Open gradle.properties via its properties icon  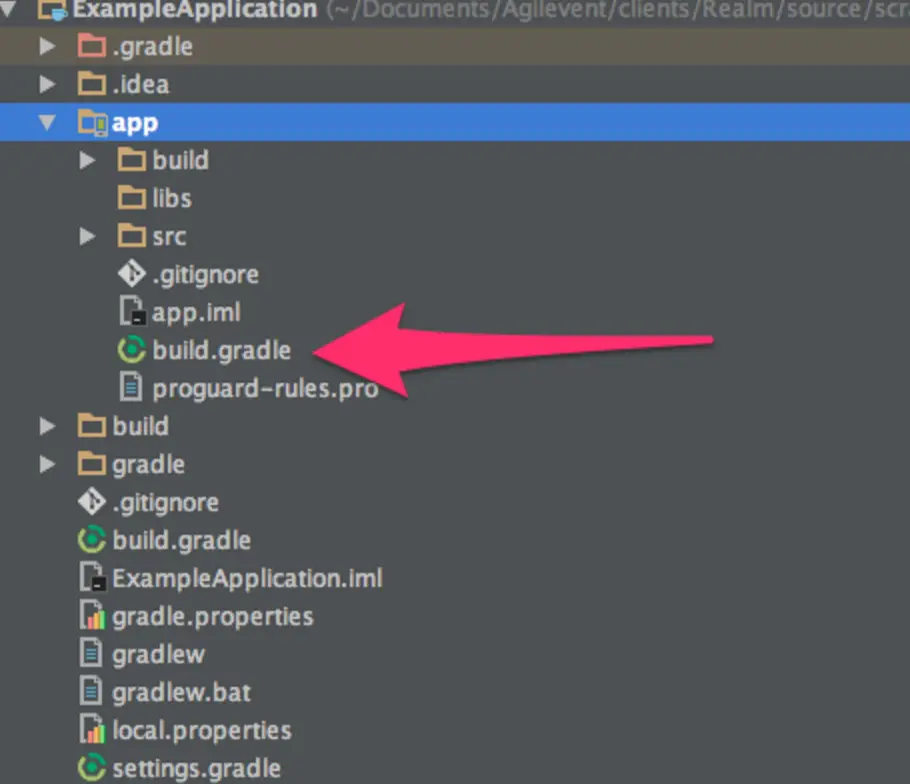pyautogui.click(x=91, y=616)
